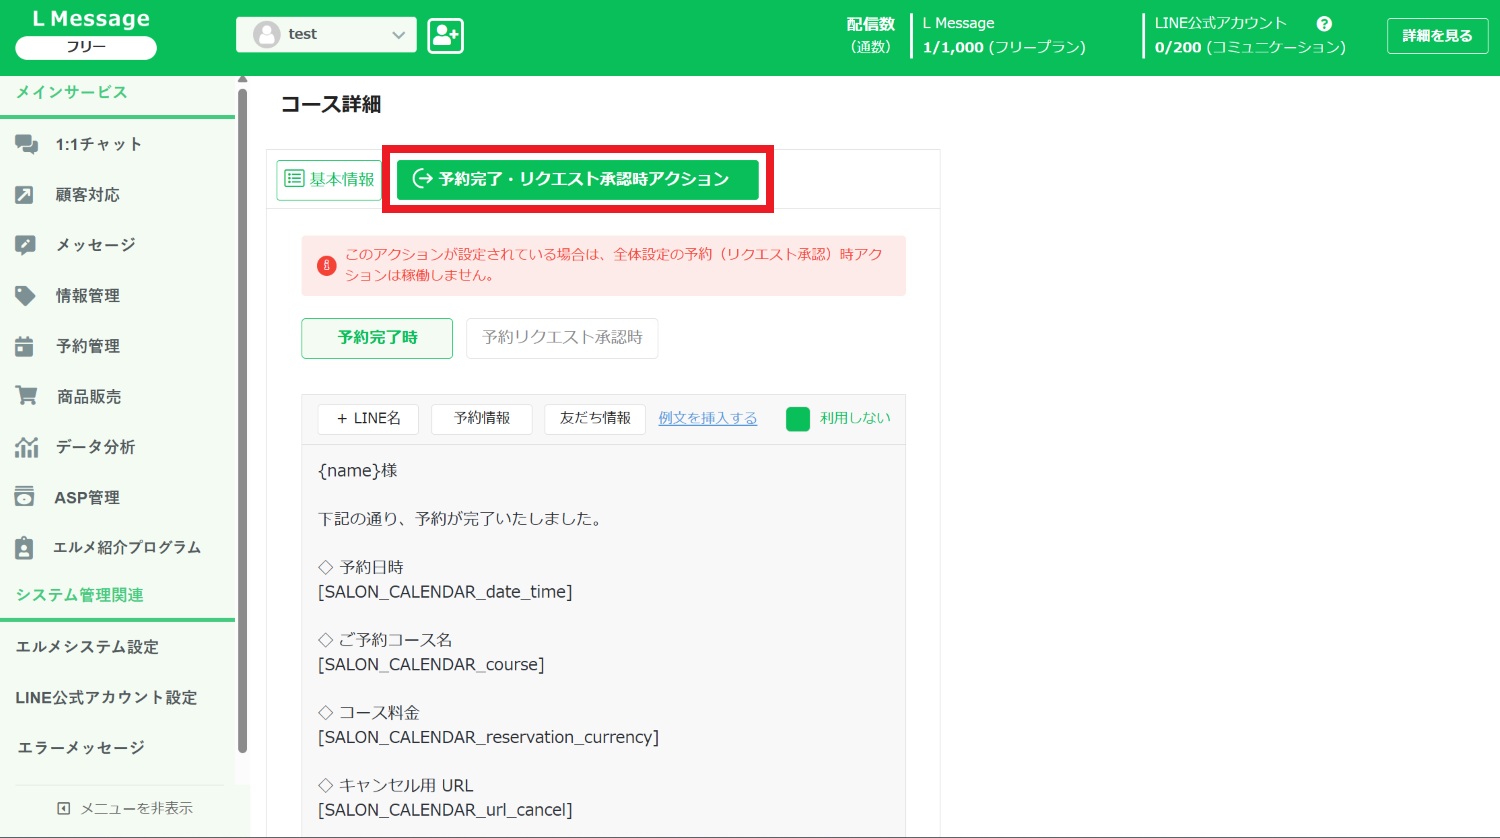Open the 予約情報 variable dropdown
This screenshot has width=1500, height=838.
point(482,419)
